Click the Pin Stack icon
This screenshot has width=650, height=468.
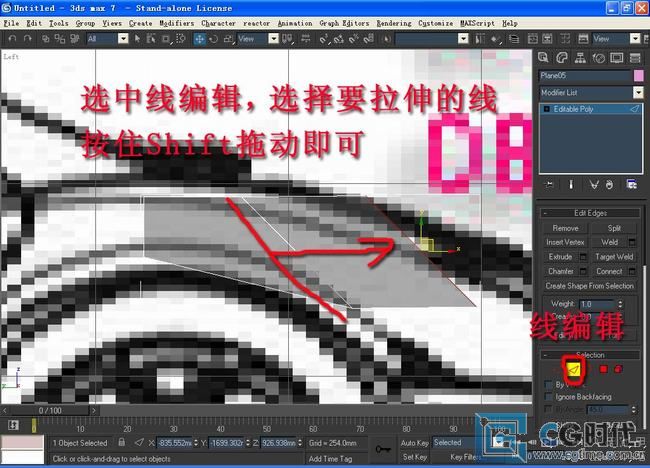point(549,184)
